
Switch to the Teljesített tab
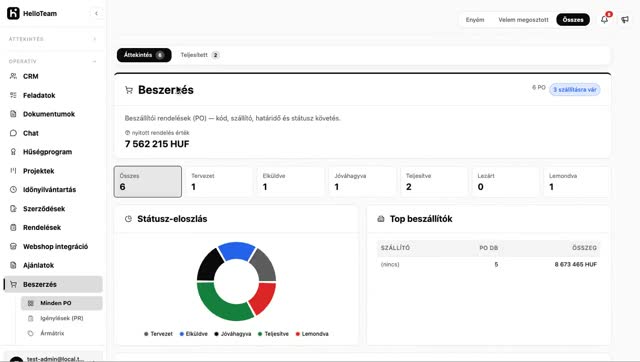[x=200, y=55]
